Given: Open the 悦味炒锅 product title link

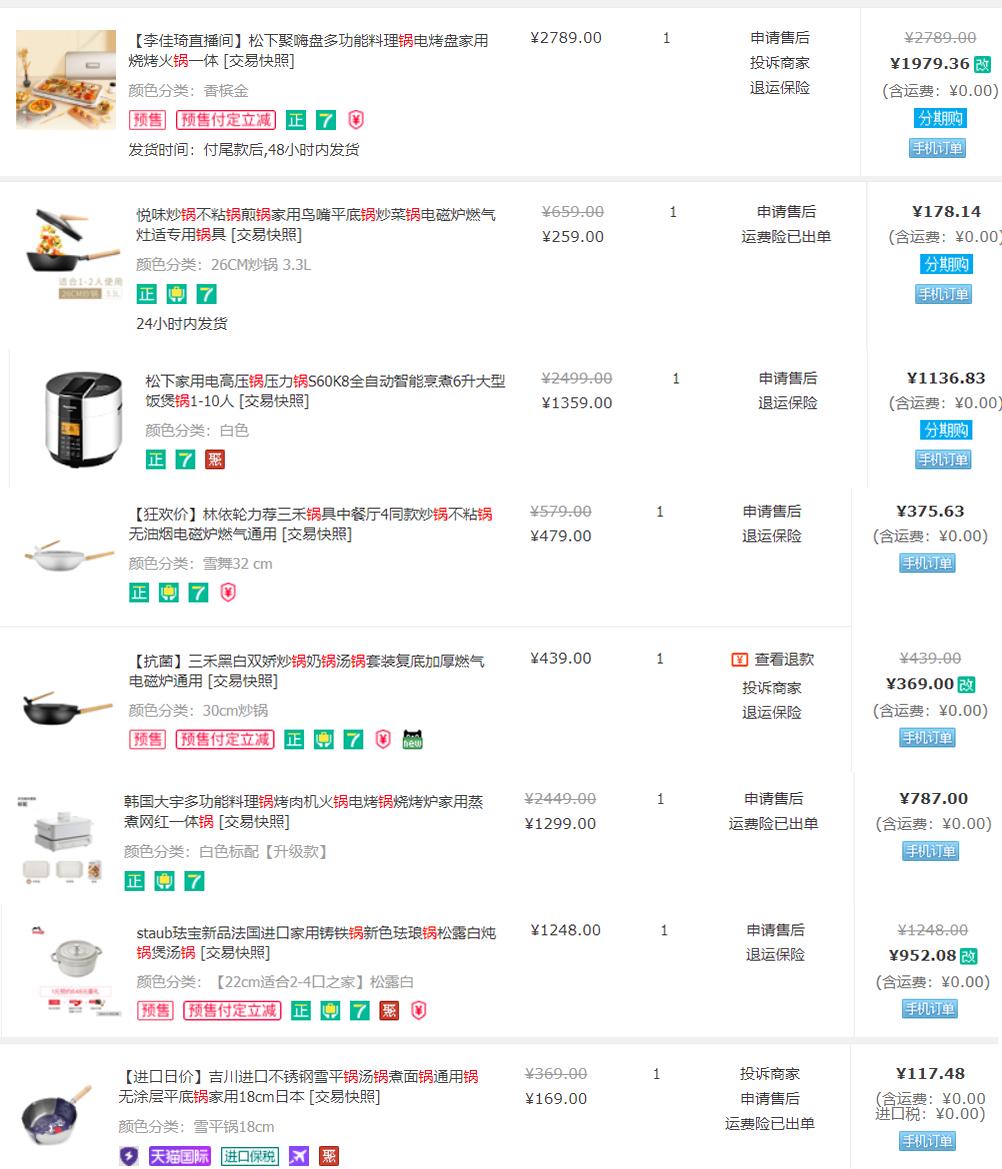Looking at the screenshot, I should tap(315, 224).
